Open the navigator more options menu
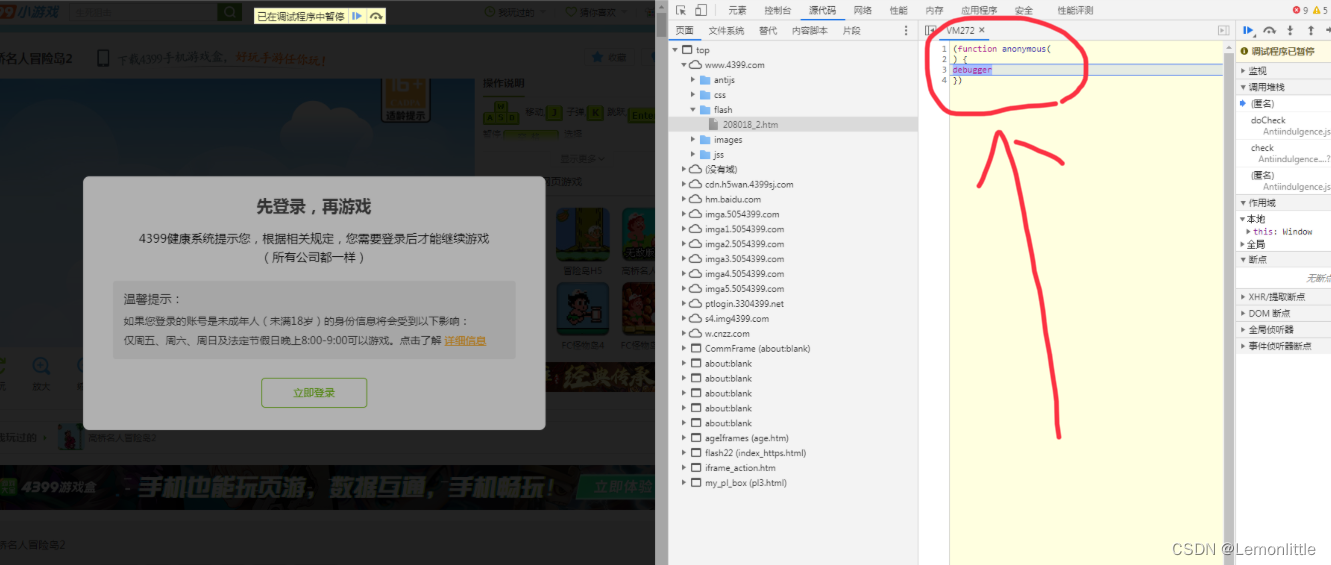This screenshot has width=1331, height=565. [x=907, y=31]
